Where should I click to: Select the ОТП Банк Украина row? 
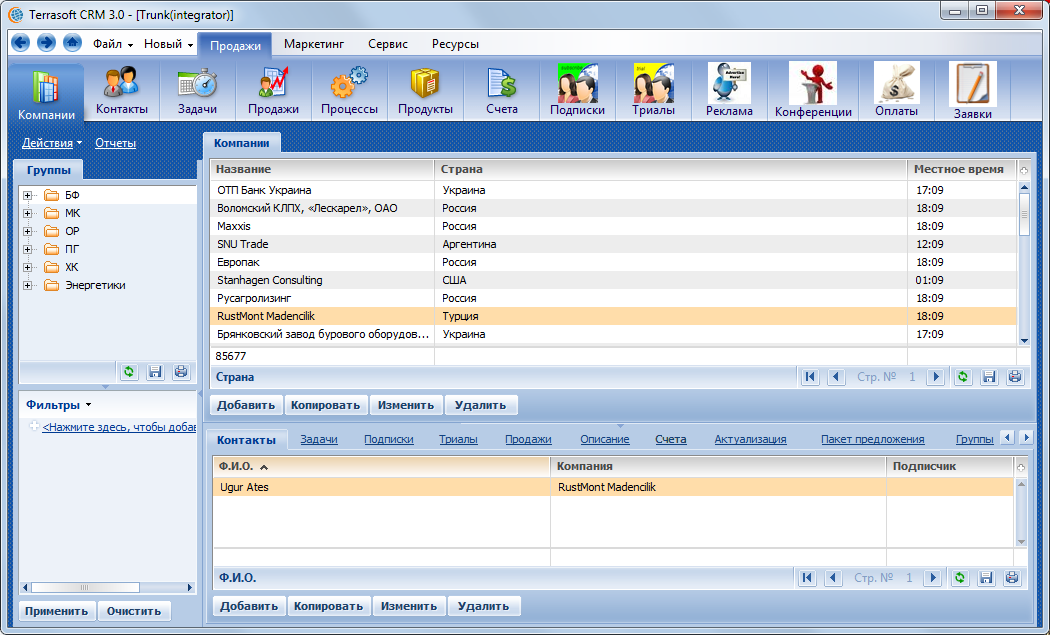(x=613, y=190)
